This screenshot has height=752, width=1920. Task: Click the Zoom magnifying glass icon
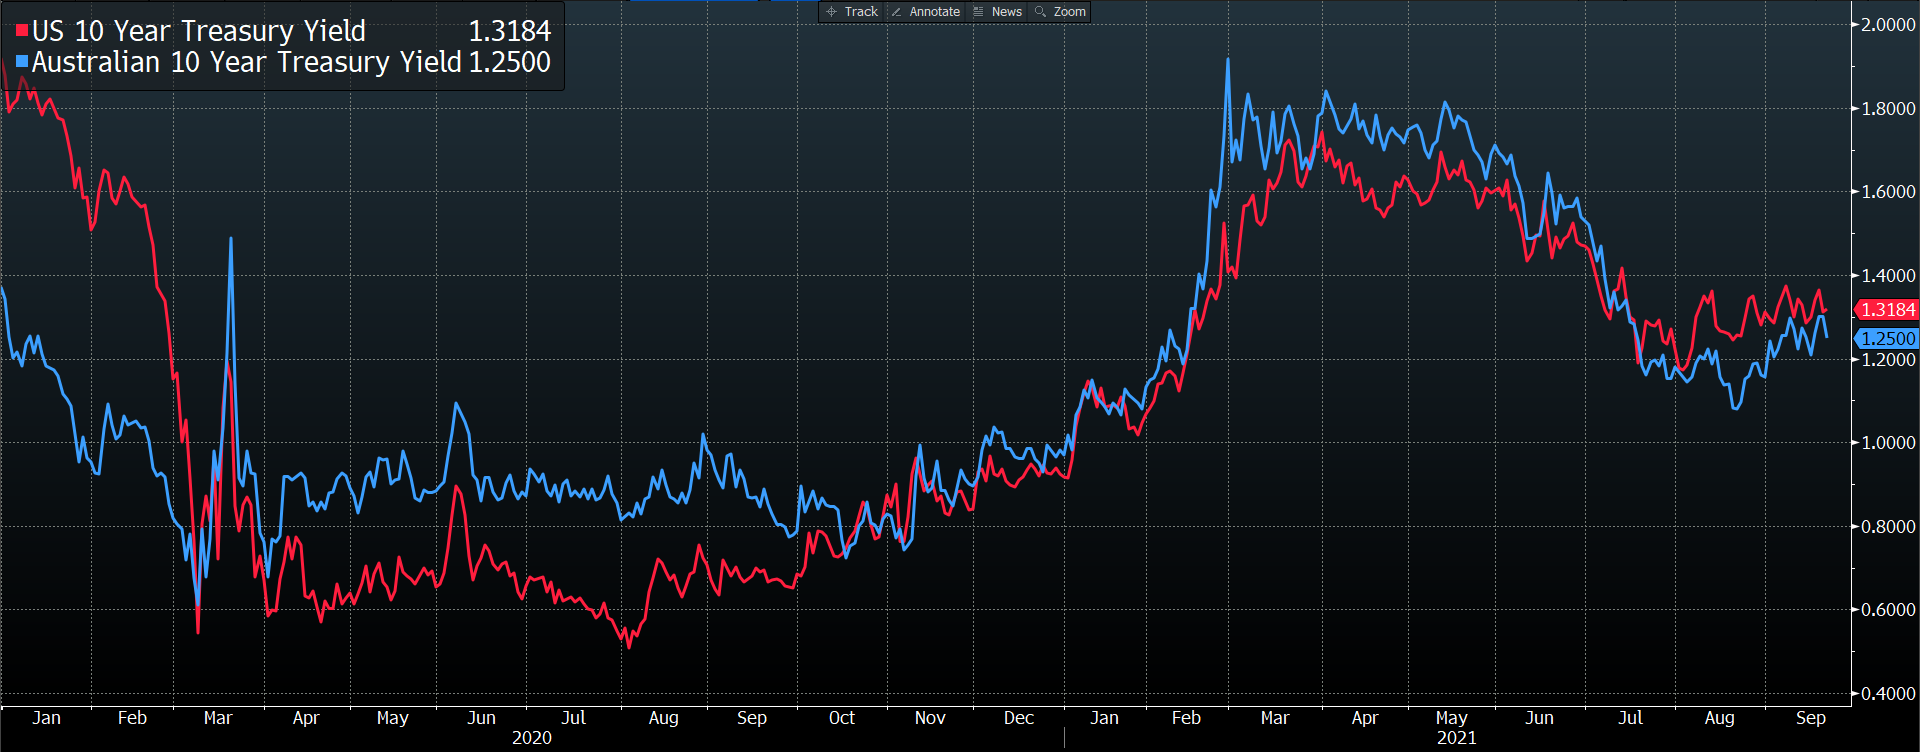click(1040, 12)
